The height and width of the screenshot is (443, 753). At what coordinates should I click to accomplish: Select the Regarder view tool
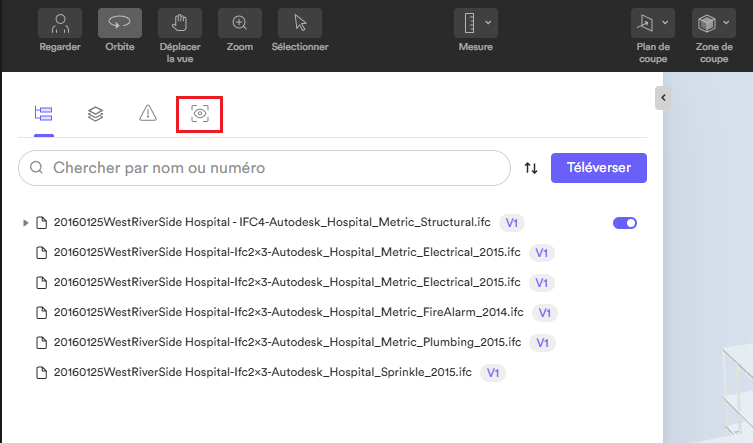tap(60, 23)
